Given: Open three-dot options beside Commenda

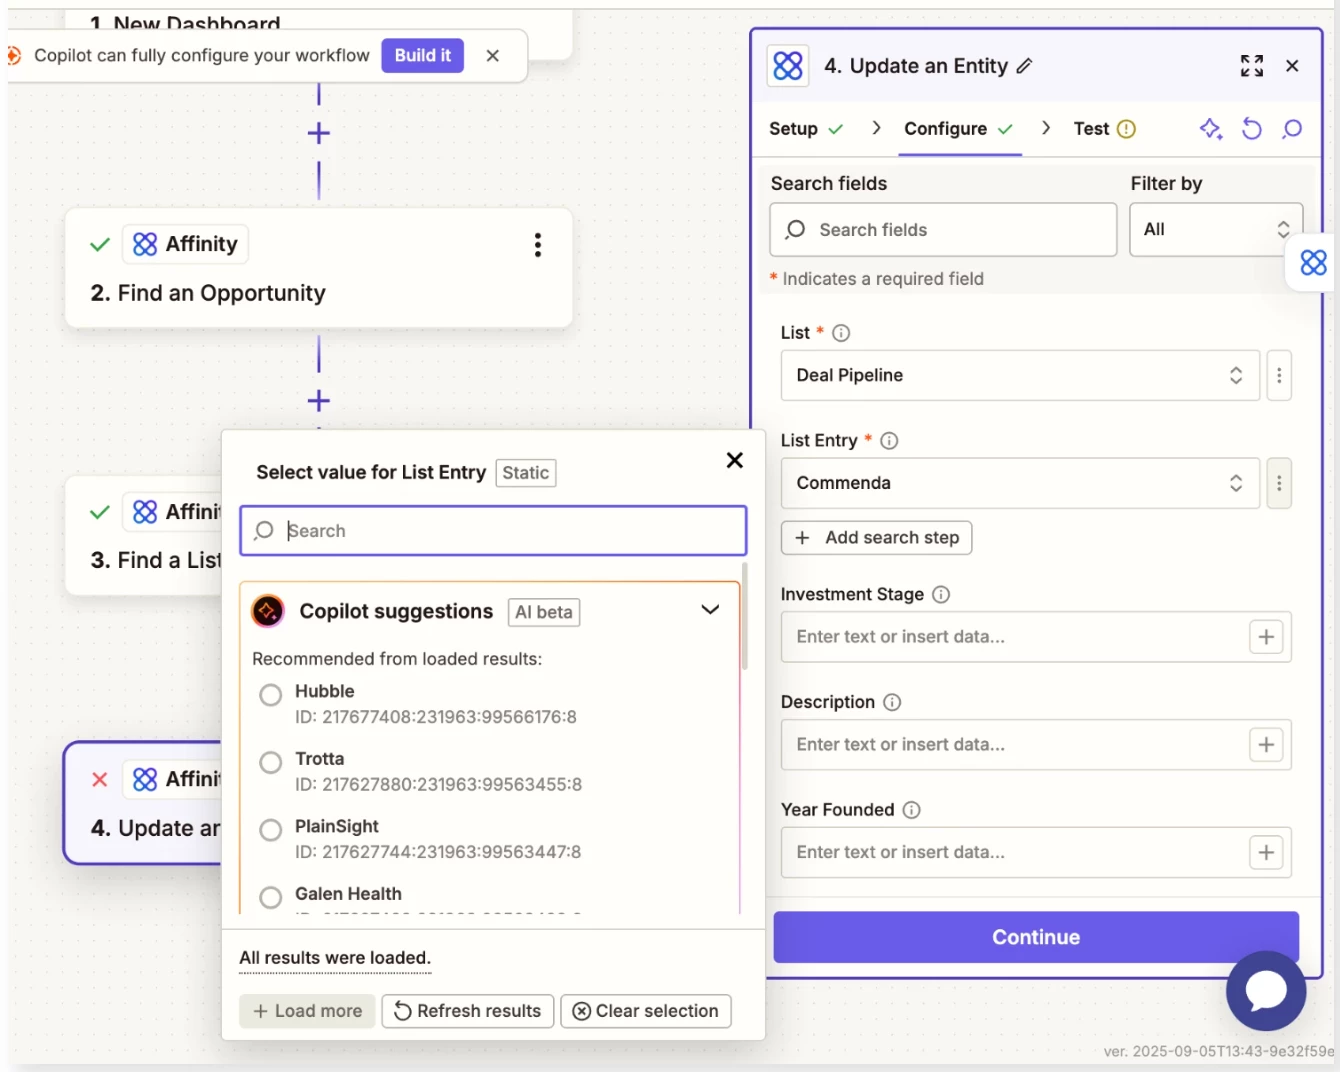Looking at the screenshot, I should click(x=1279, y=484).
